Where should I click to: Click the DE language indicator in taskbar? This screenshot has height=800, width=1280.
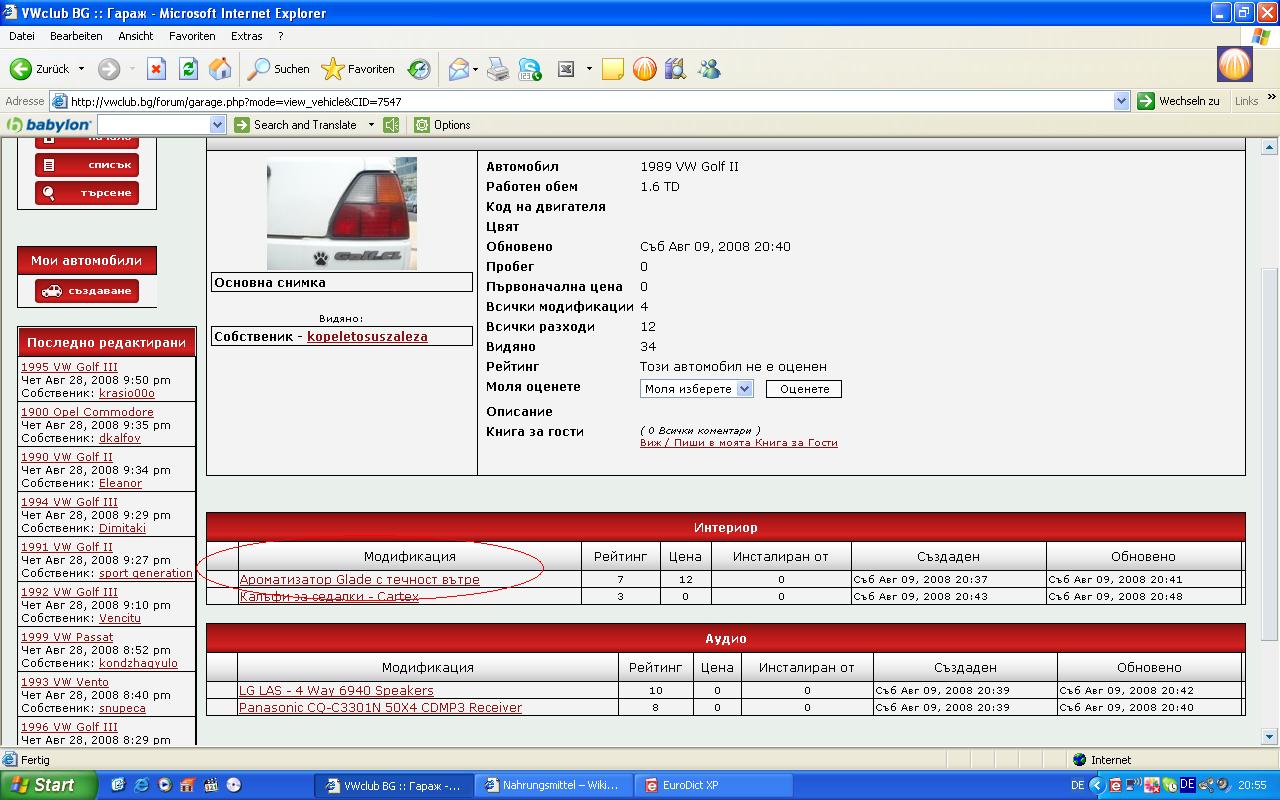1077,786
